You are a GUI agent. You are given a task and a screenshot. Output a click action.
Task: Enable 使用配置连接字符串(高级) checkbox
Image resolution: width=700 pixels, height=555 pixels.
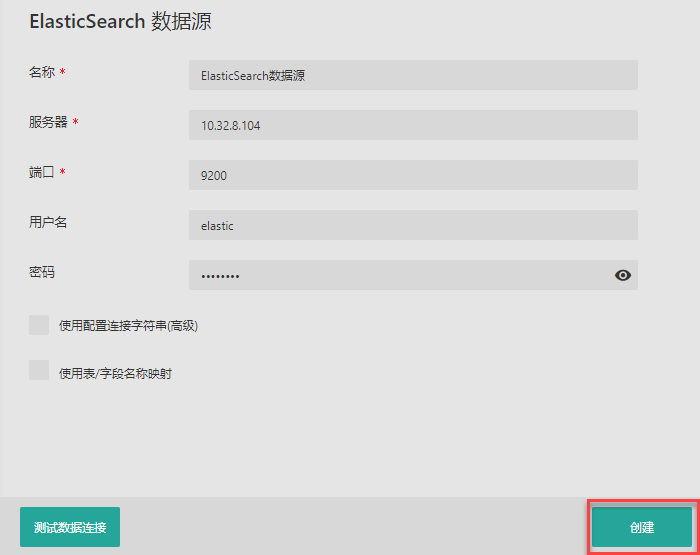coord(39,325)
